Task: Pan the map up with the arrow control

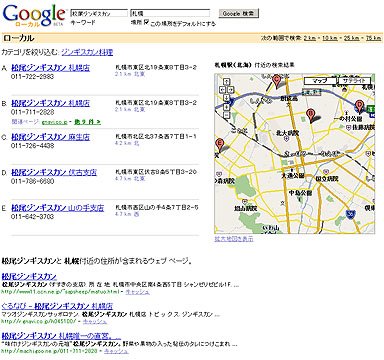Action: click(x=227, y=81)
